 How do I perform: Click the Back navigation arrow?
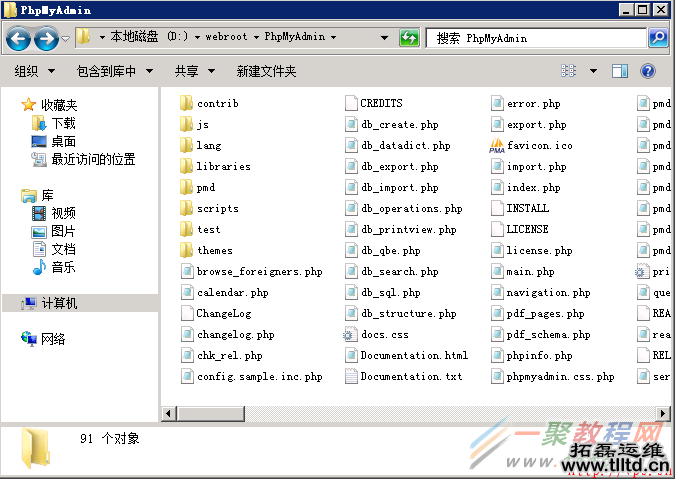tap(18, 39)
